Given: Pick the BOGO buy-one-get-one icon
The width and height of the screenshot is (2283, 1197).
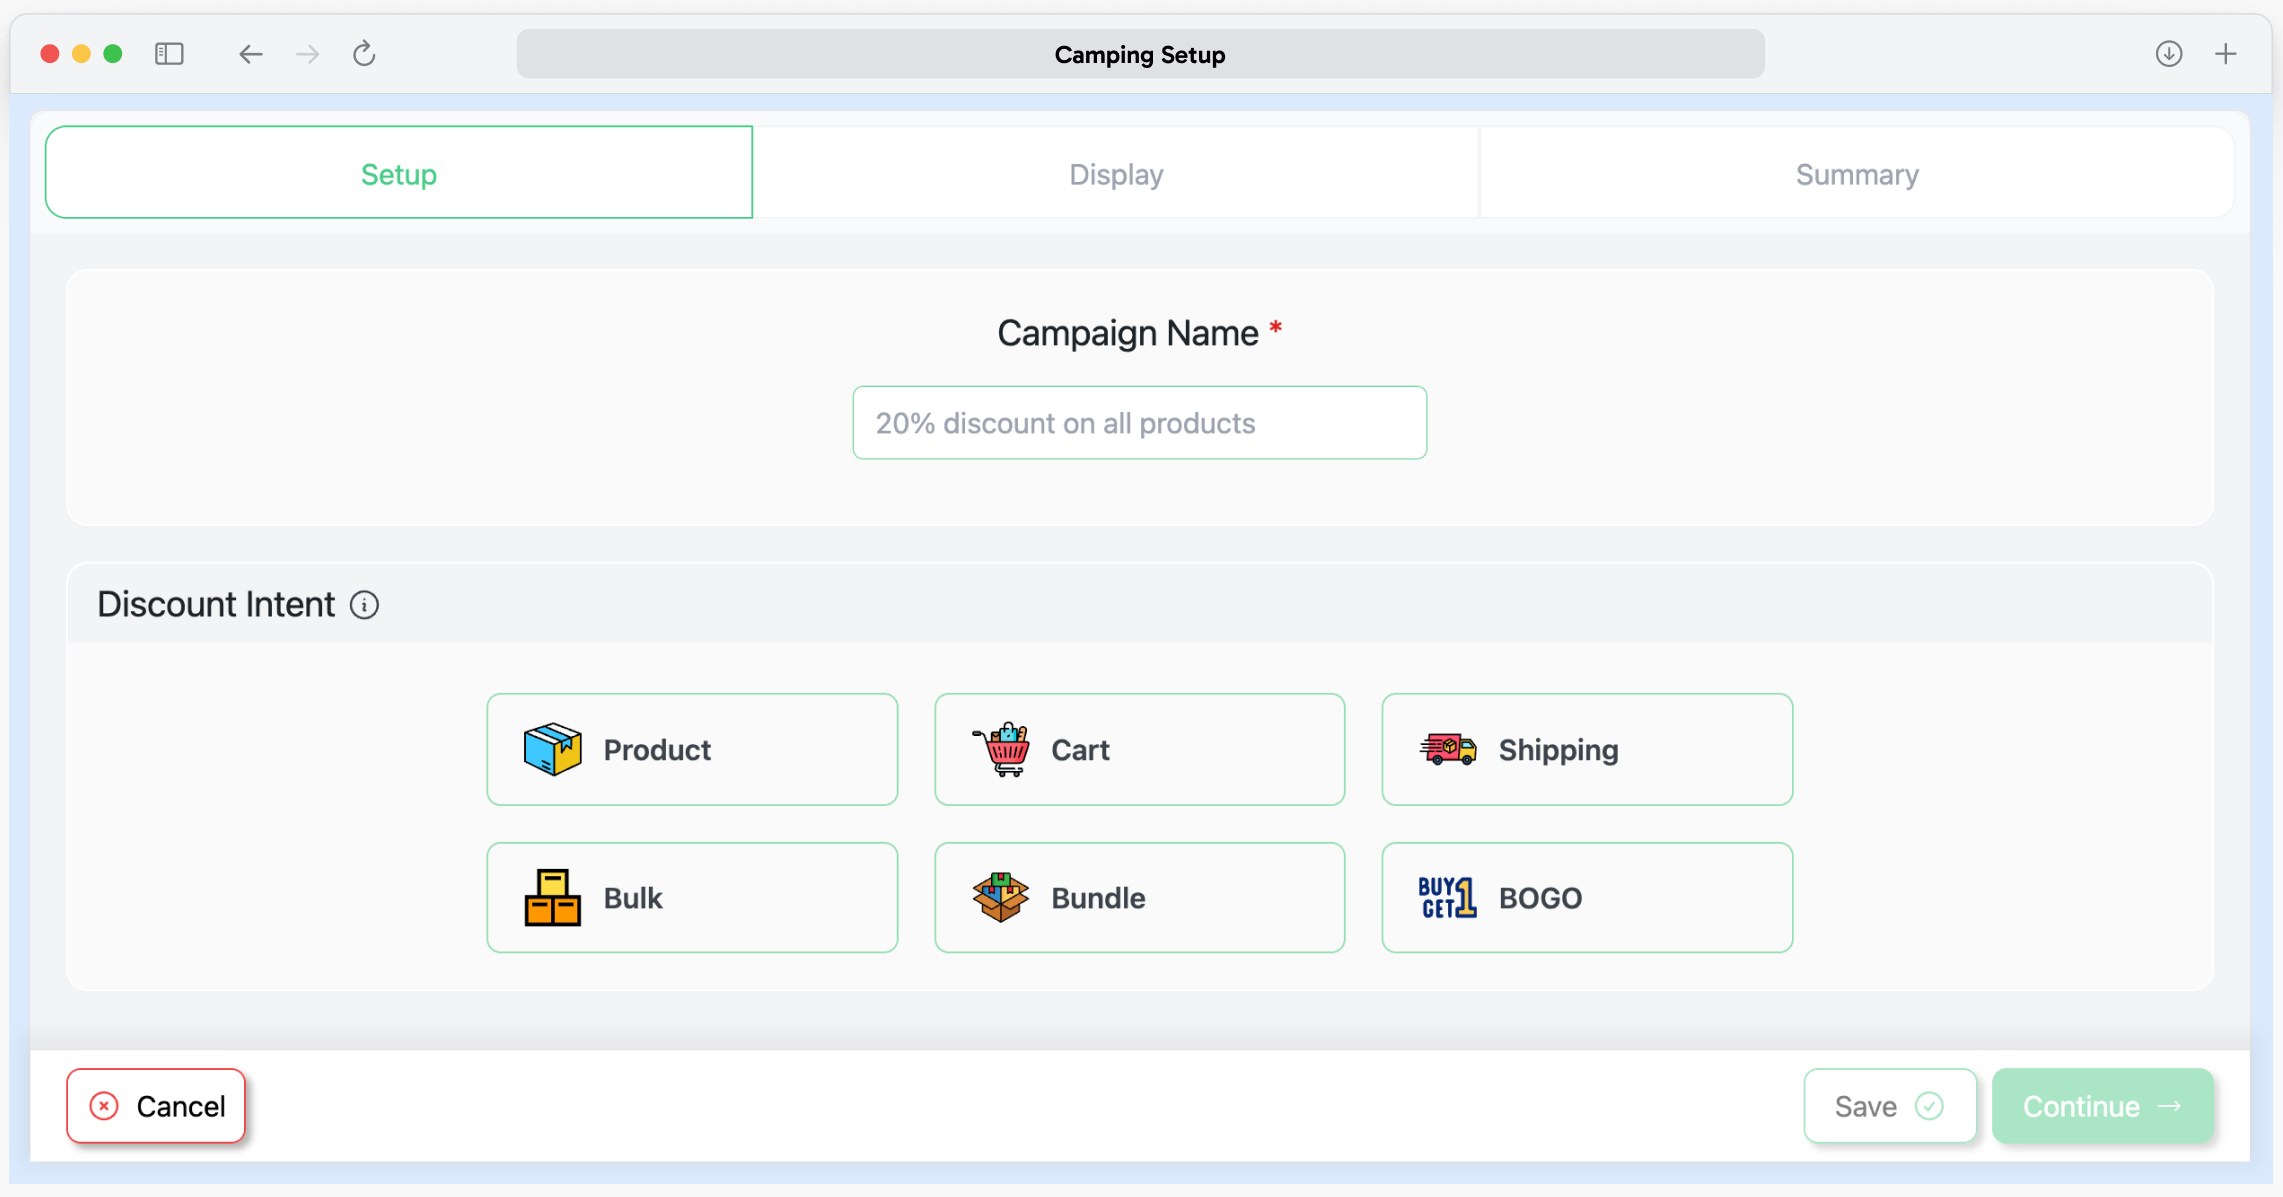Looking at the screenshot, I should pos(1447,897).
